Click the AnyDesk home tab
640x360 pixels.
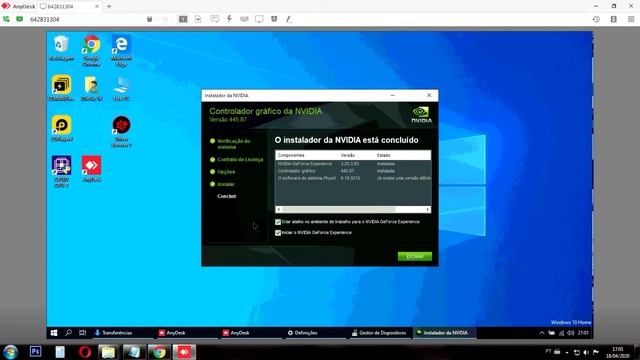tap(19, 7)
